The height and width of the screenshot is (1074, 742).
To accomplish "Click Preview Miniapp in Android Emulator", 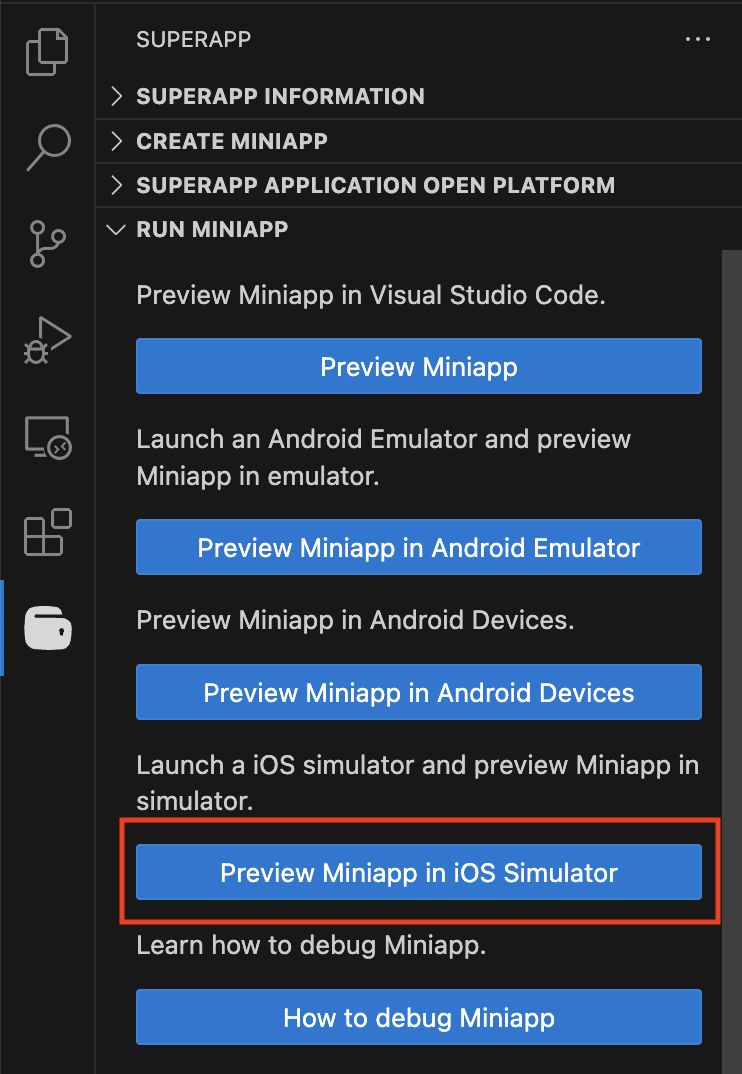I will point(419,547).
